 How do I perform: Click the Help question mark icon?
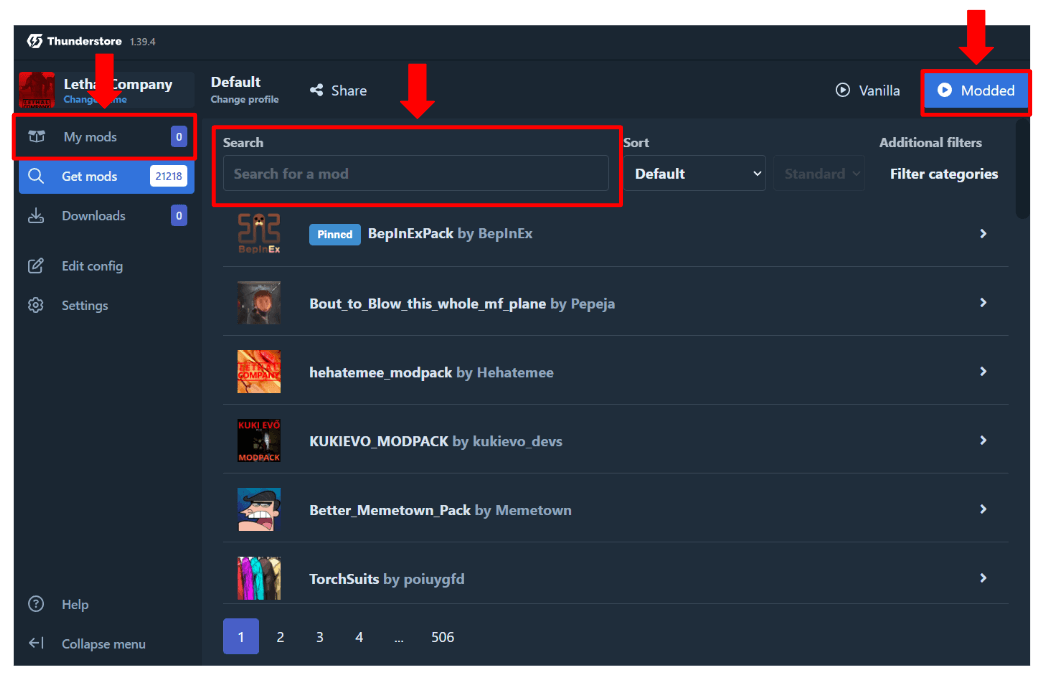[36, 605]
